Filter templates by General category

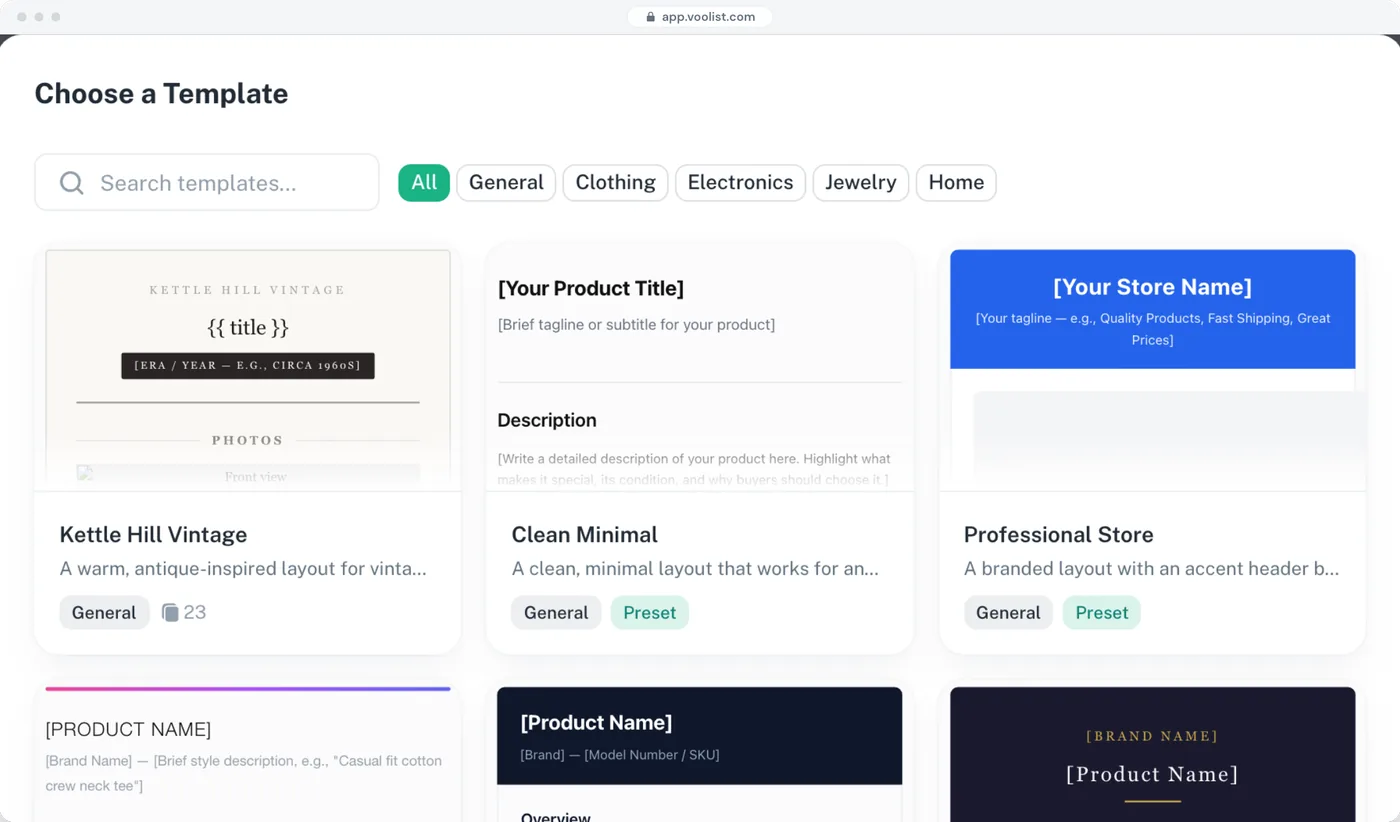[x=506, y=182]
